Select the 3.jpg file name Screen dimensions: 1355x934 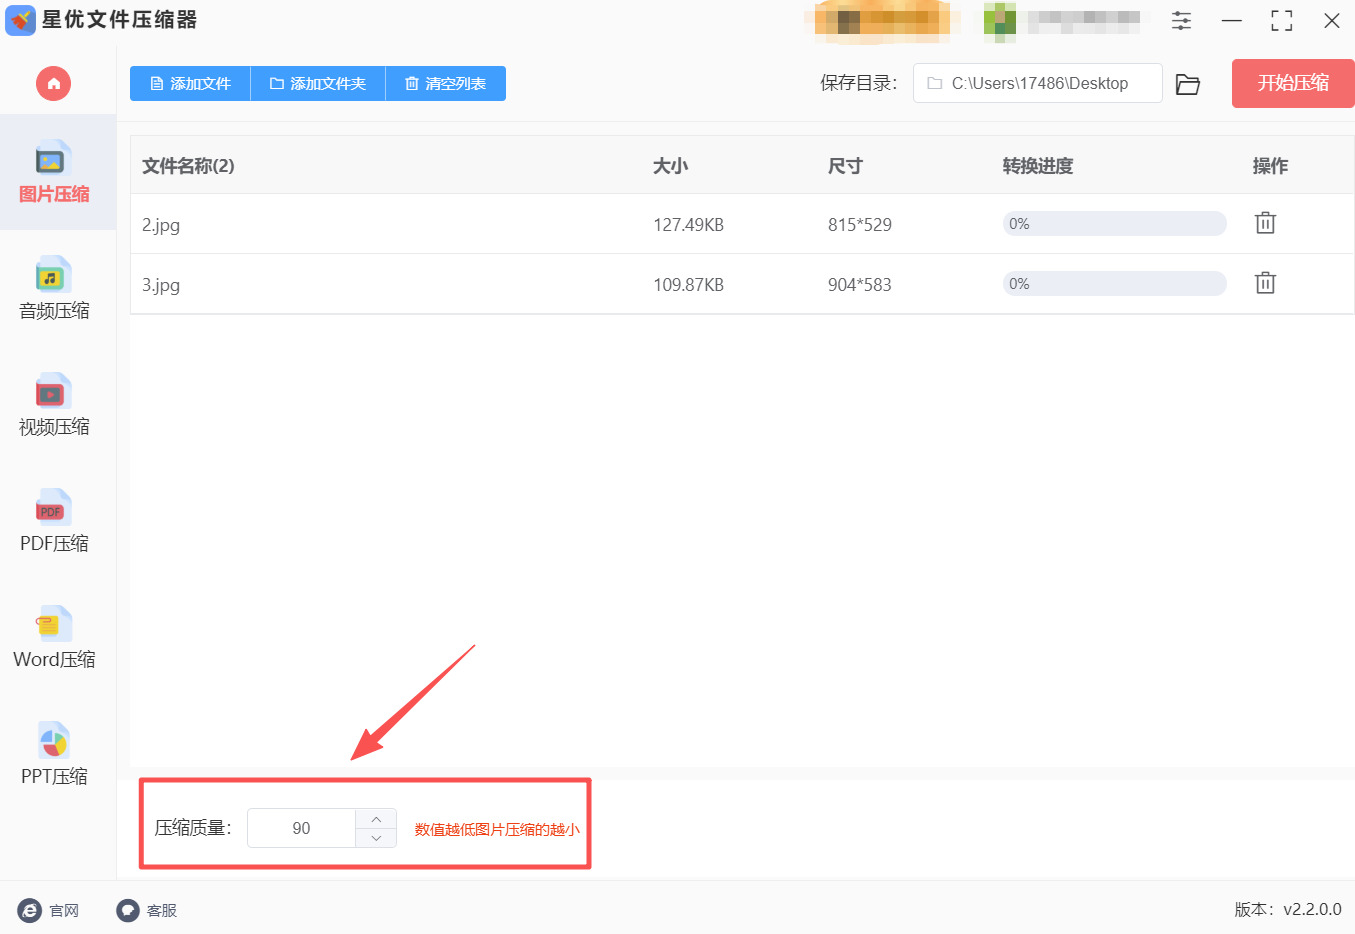click(x=161, y=285)
